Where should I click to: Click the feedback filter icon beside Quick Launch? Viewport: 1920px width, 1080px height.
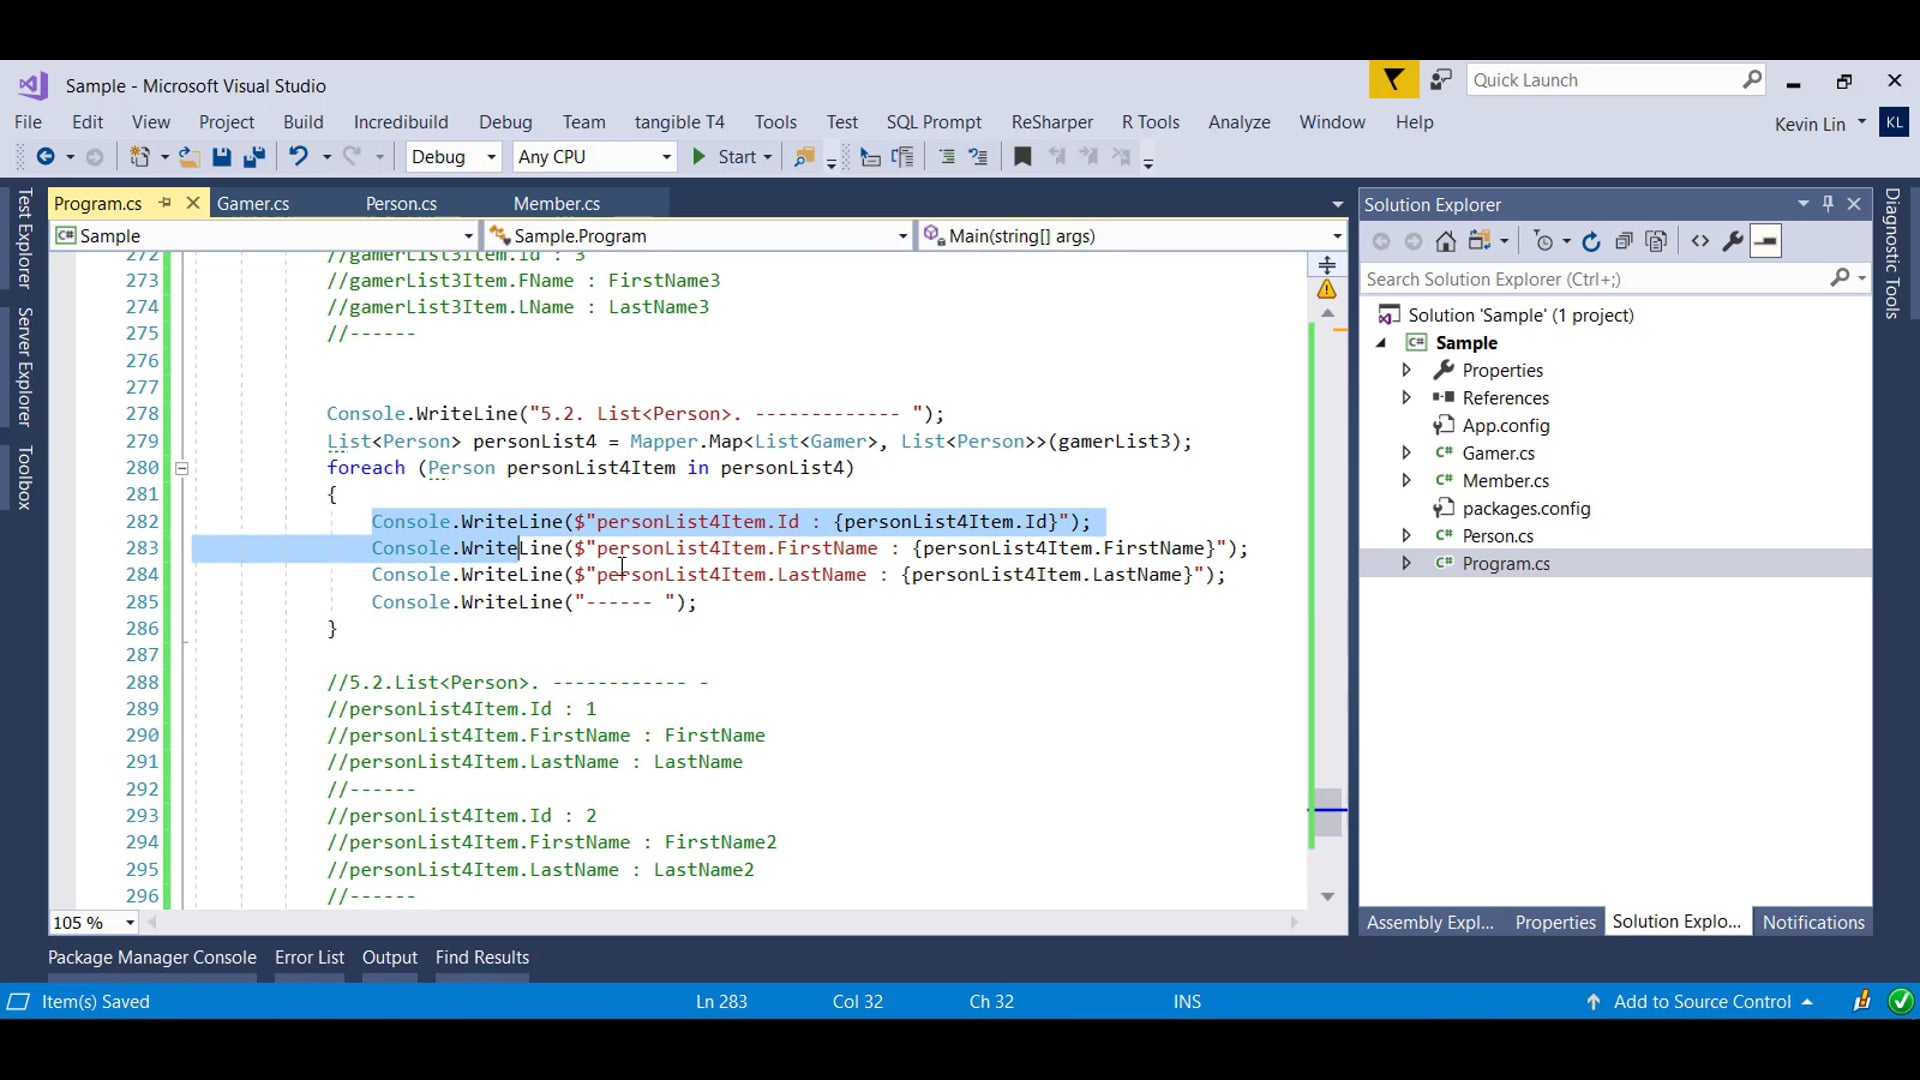coord(1393,80)
